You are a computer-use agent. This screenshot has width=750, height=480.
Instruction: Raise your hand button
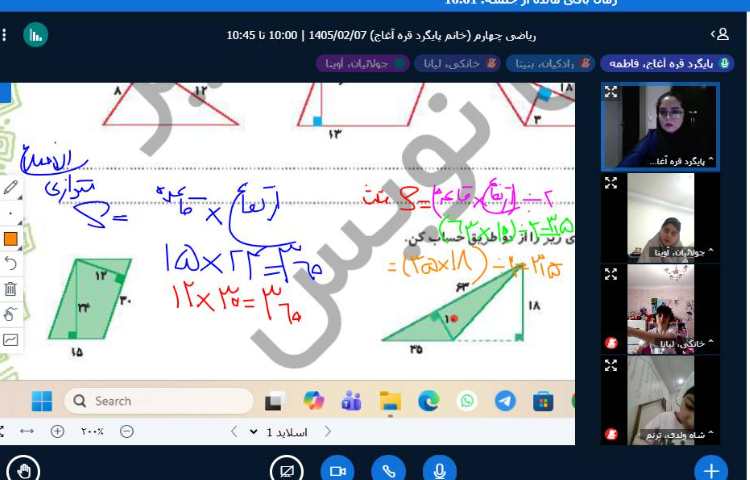[23, 471]
